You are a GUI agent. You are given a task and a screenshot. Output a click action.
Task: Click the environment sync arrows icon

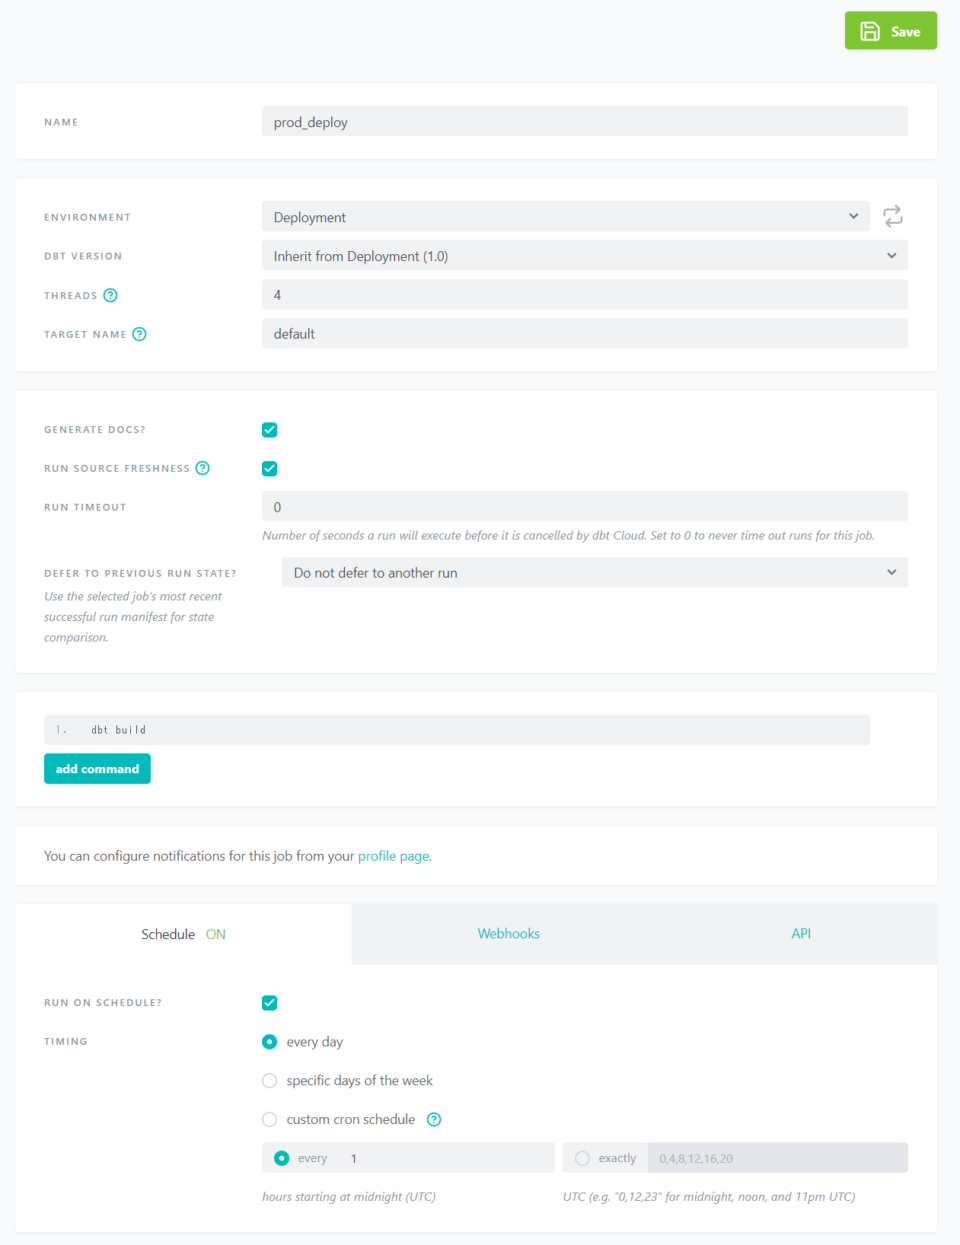click(892, 216)
